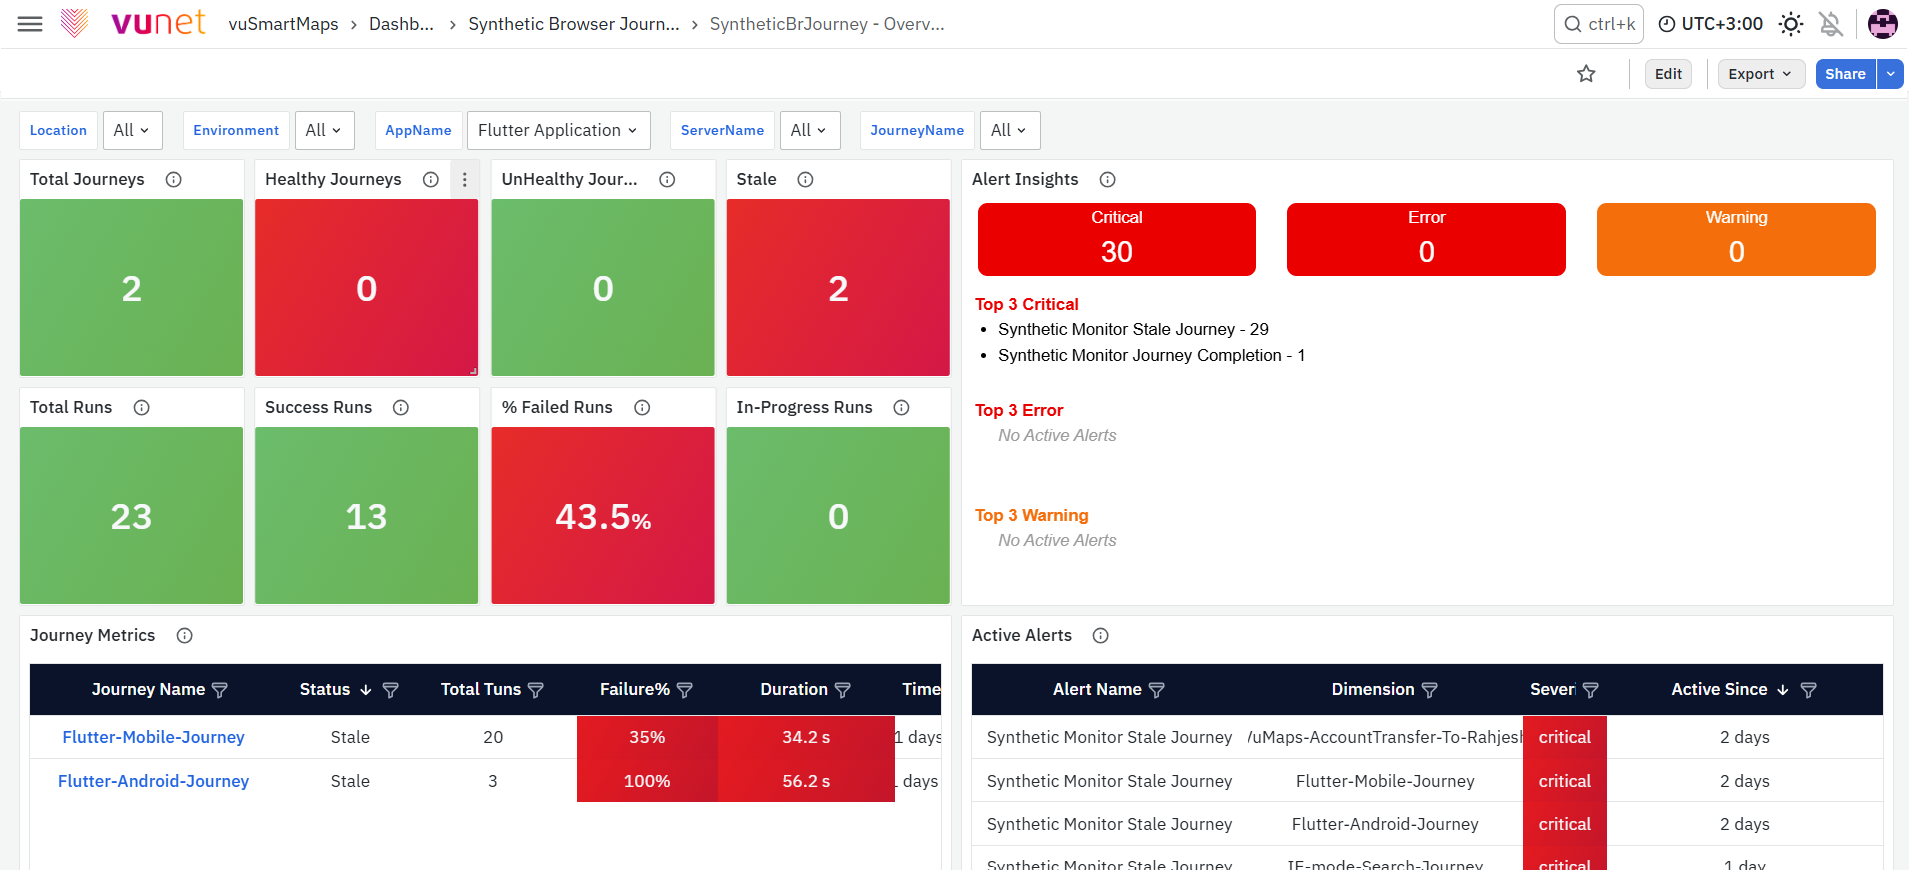Screen dimensions: 1909x870
Task: Open user profile avatar menu
Action: point(1882,24)
